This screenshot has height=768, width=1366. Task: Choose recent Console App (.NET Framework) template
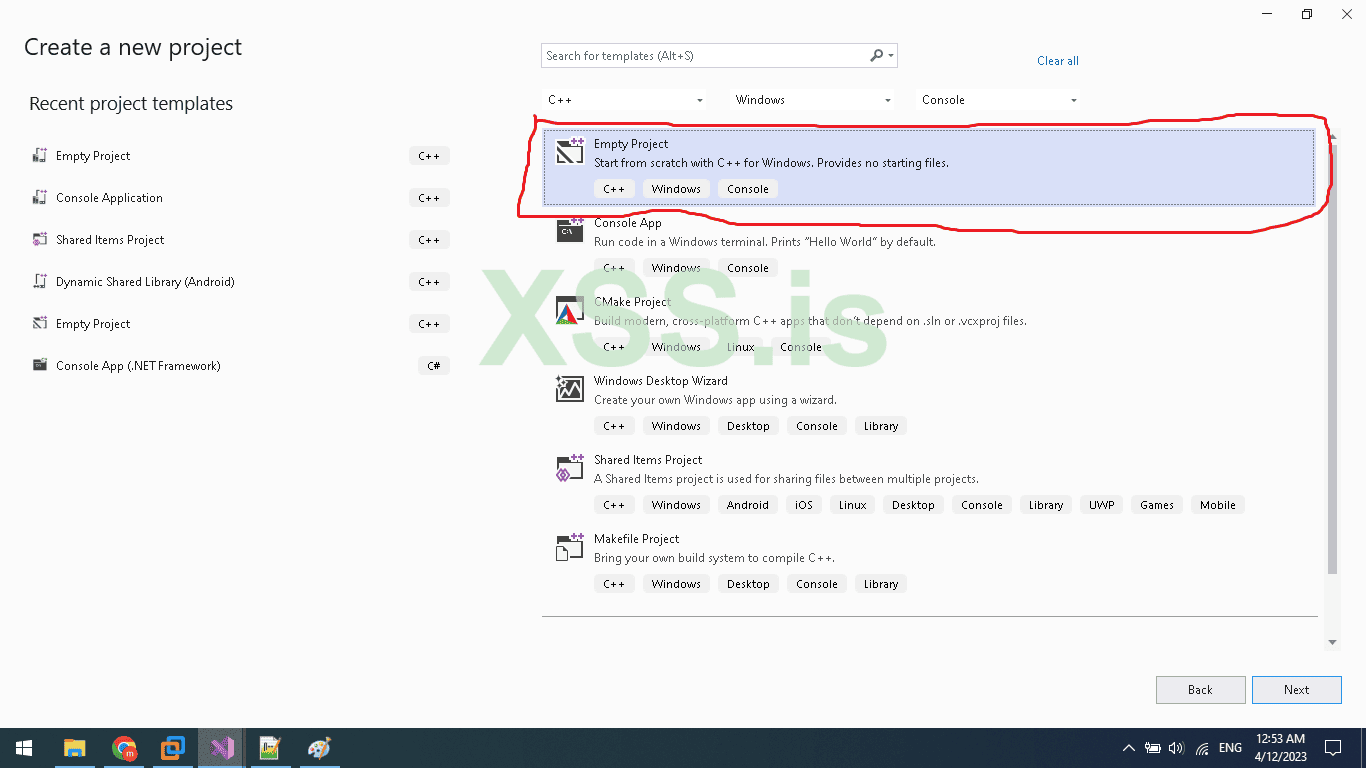138,366
